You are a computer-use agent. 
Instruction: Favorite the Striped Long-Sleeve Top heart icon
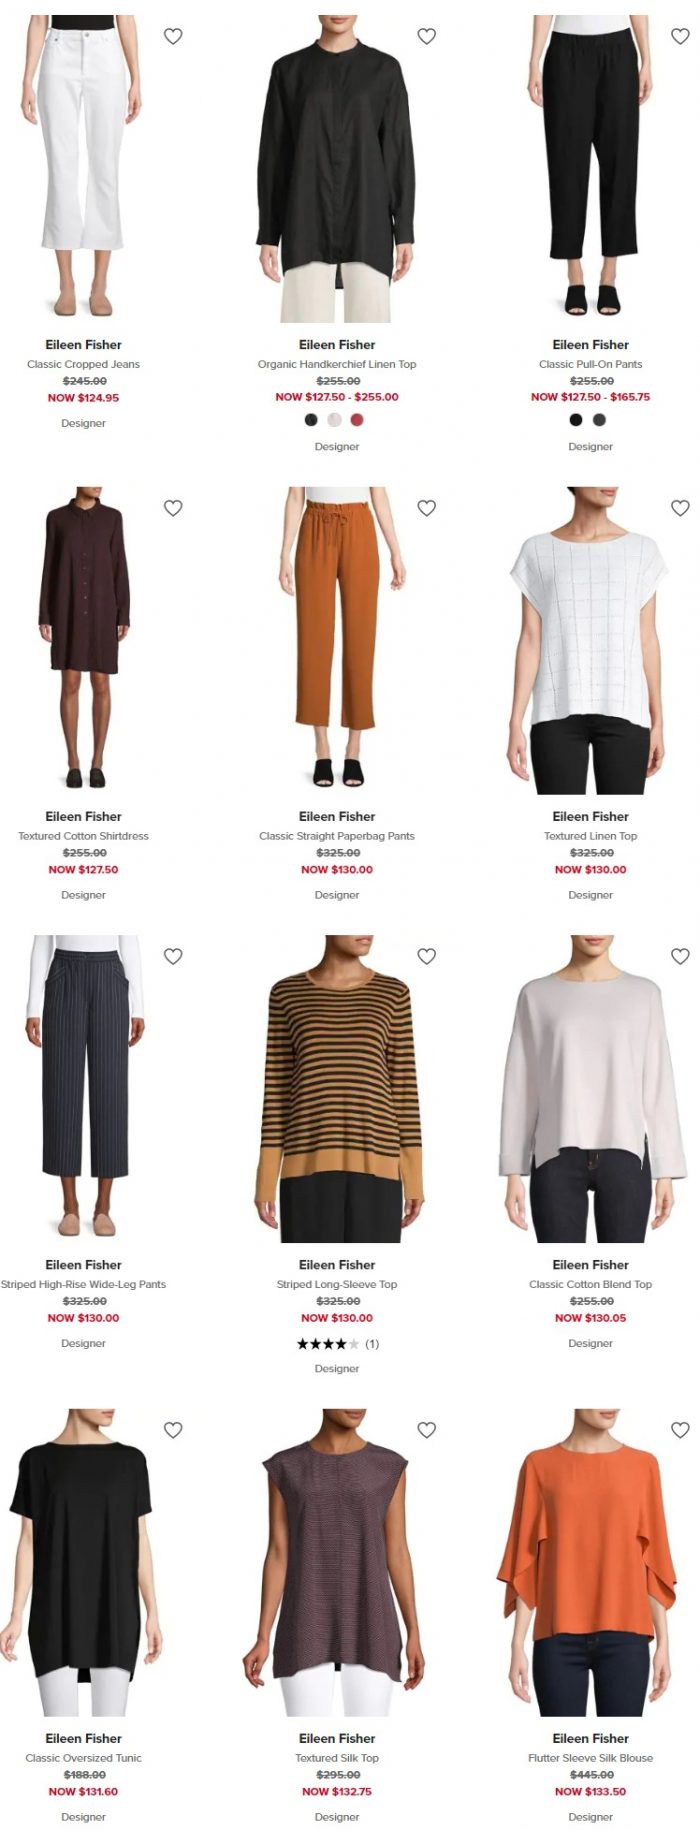tap(427, 956)
